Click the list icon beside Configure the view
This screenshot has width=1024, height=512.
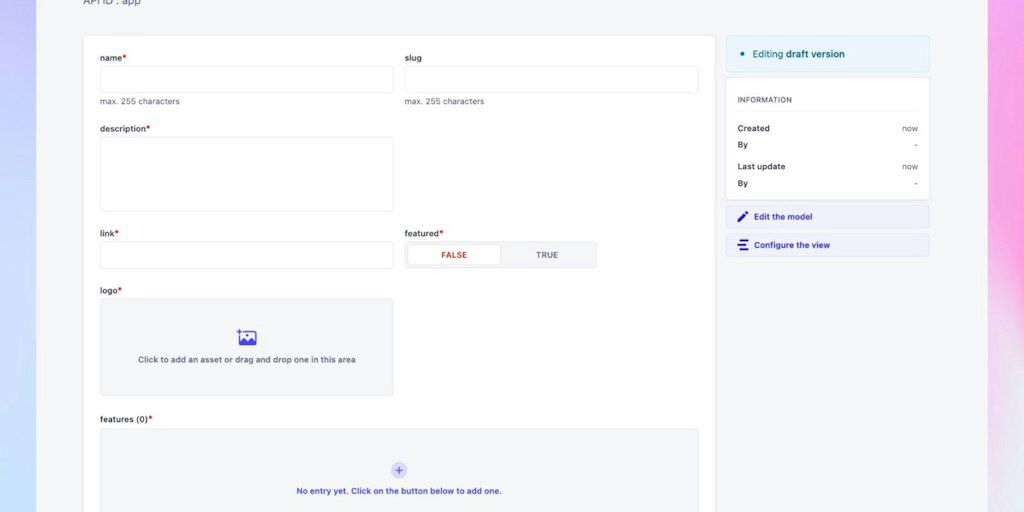(743, 246)
